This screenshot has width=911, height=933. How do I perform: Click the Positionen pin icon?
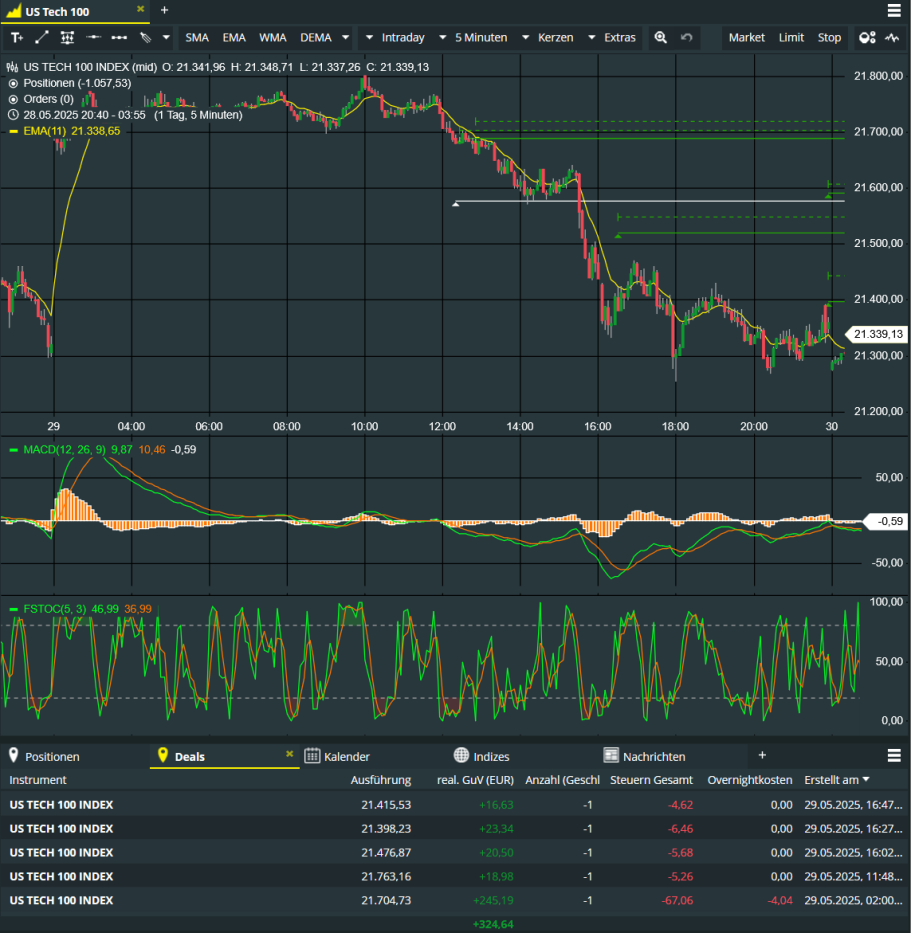pyautogui.click(x=14, y=755)
